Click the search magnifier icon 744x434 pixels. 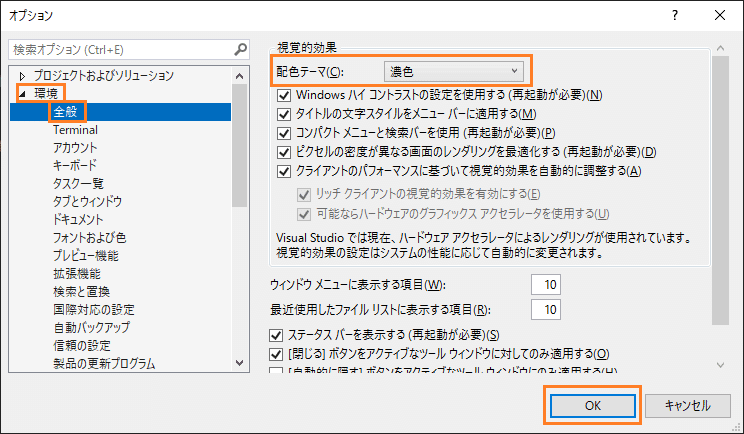(x=241, y=49)
